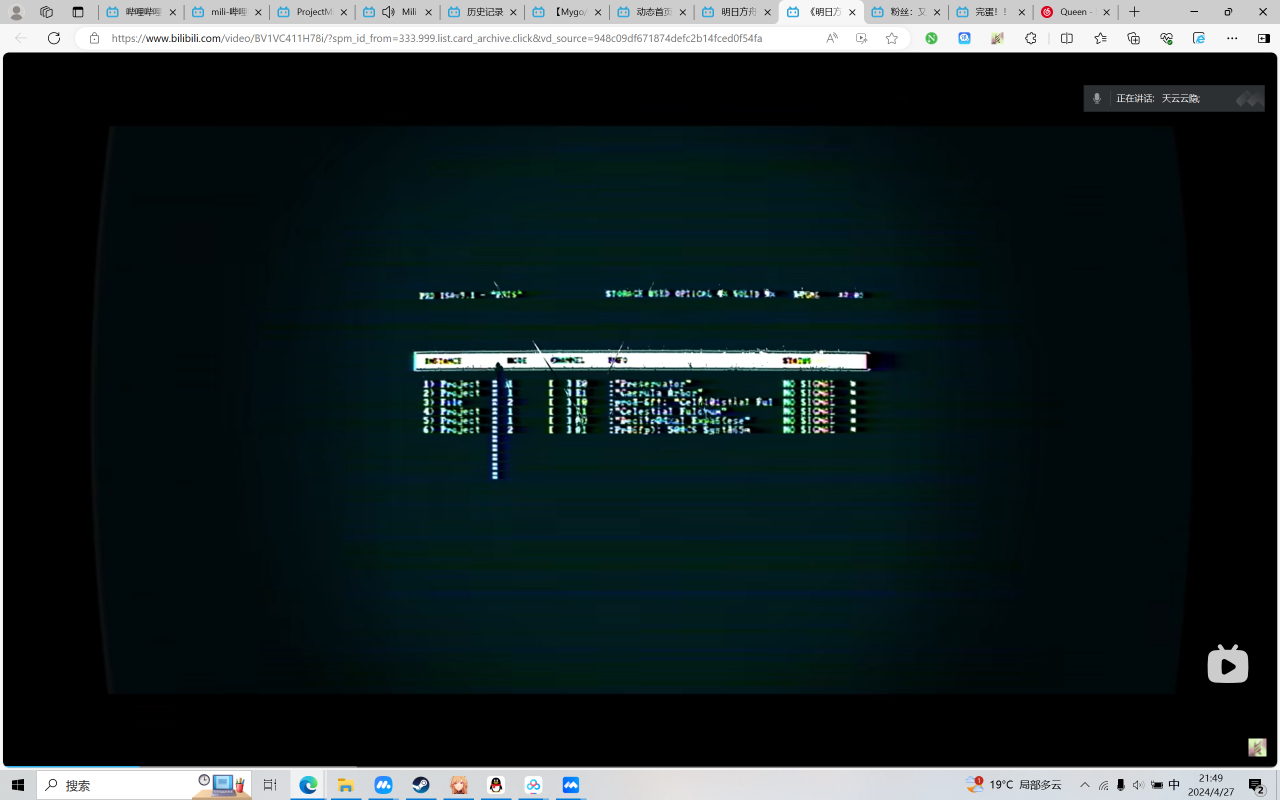Viewport: 1280px width, 800px height.
Task: Add this page to favorites
Action: [892, 38]
